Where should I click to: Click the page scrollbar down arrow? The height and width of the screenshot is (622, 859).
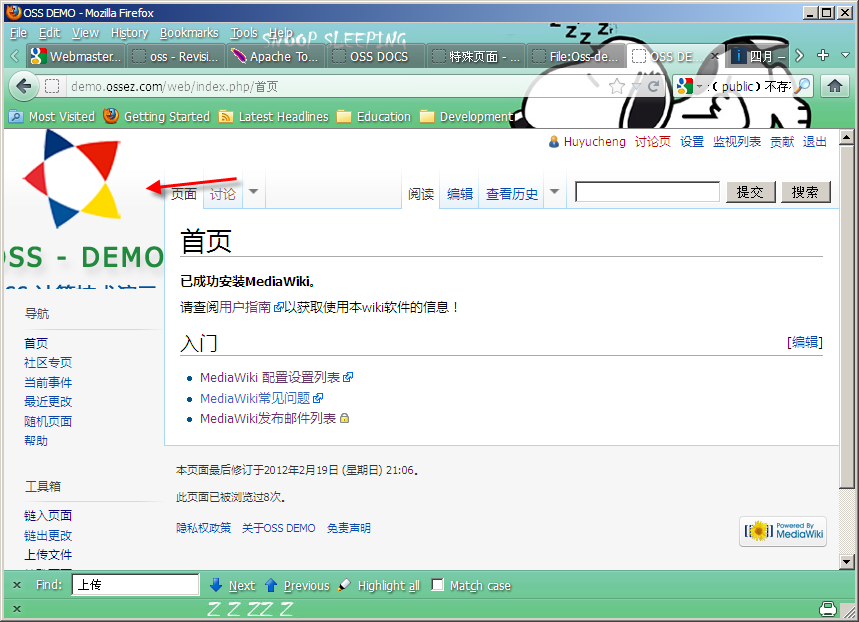point(846,561)
